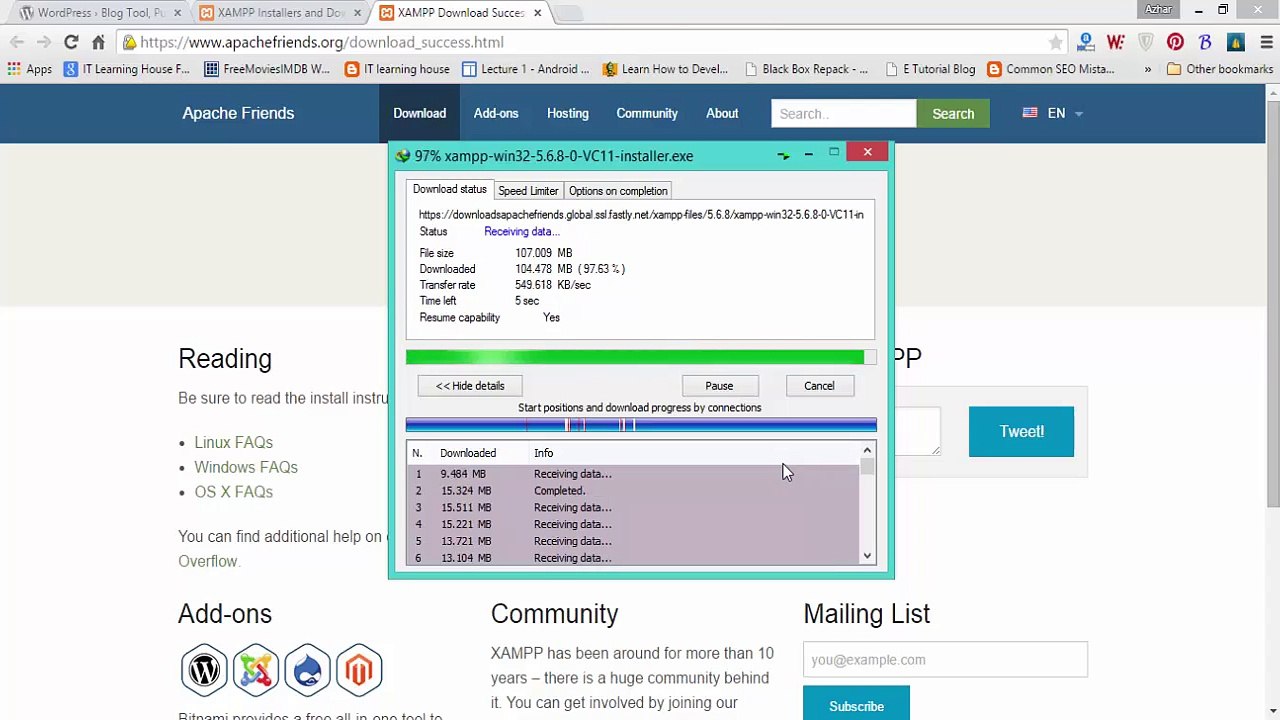This screenshot has height=720, width=1280.
Task: Click the connections list scroll-down arrow
Action: pyautogui.click(x=867, y=556)
